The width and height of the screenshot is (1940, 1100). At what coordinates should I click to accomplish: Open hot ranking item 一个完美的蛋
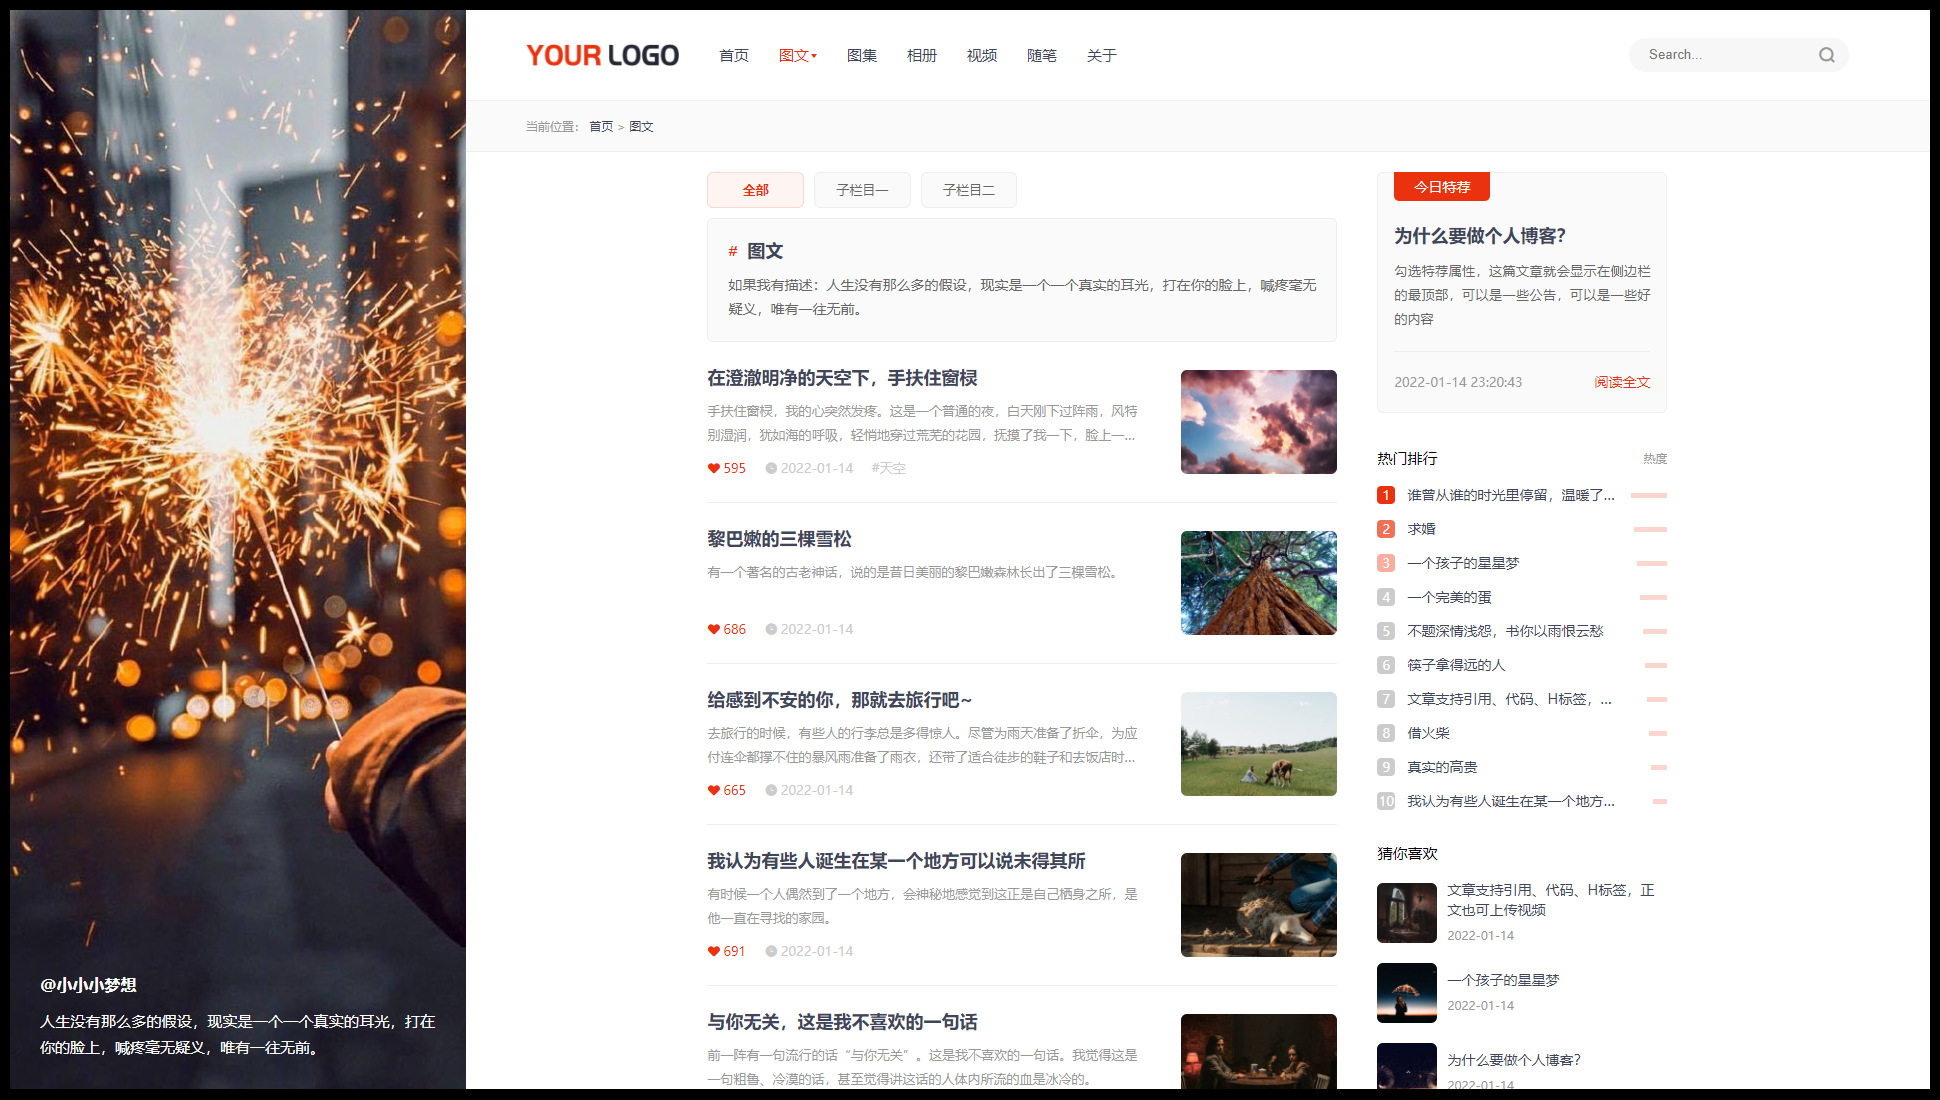point(1449,597)
